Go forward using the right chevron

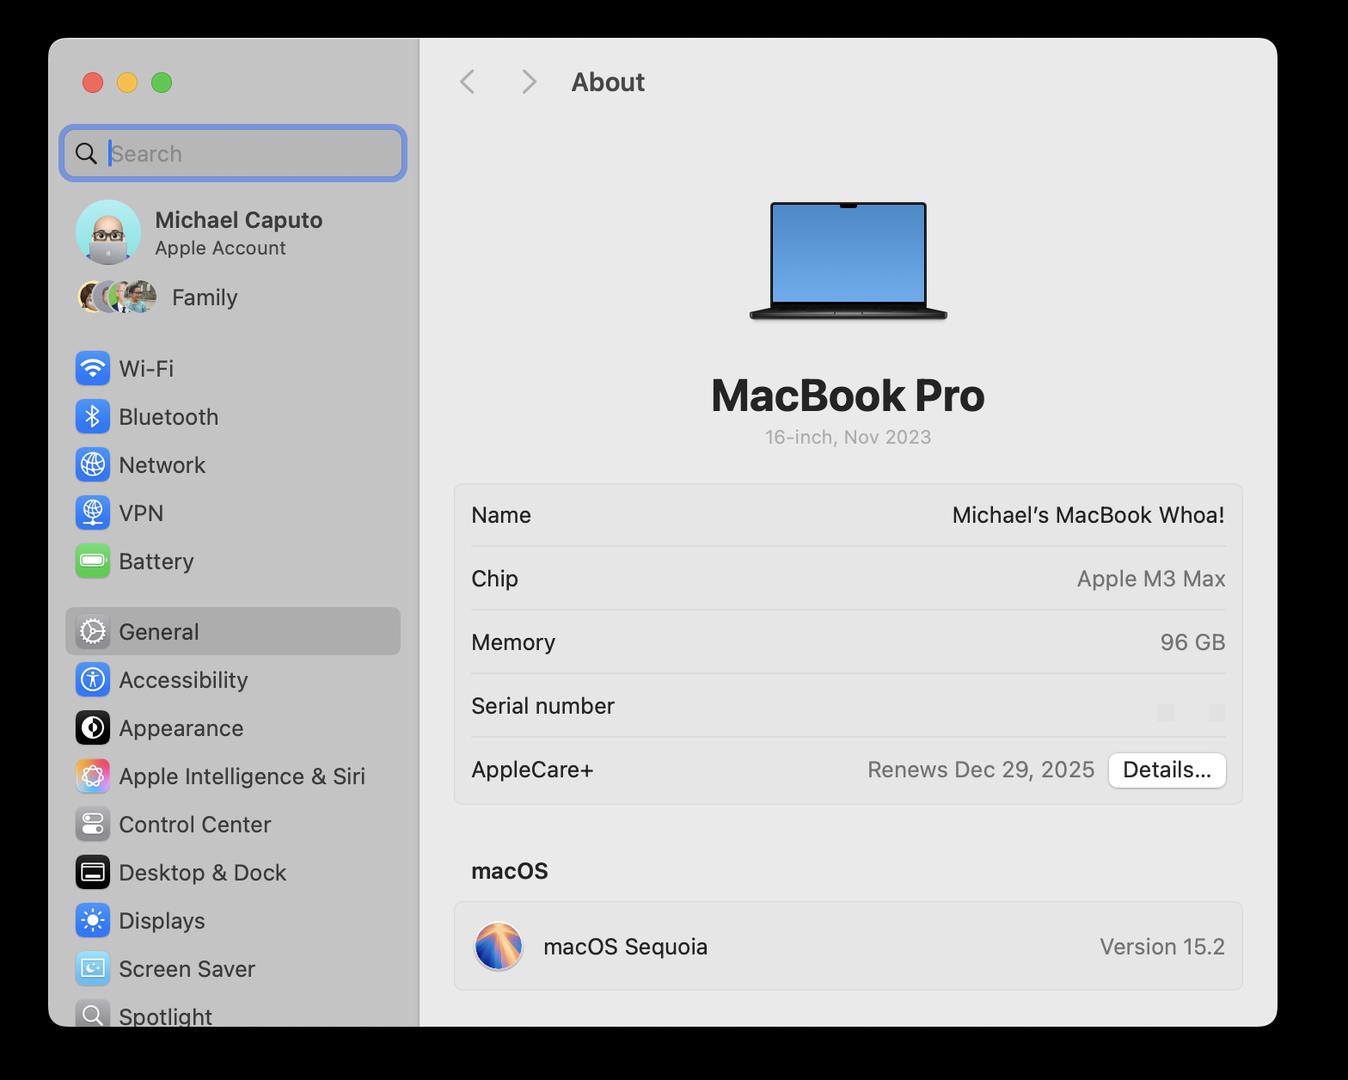[529, 82]
